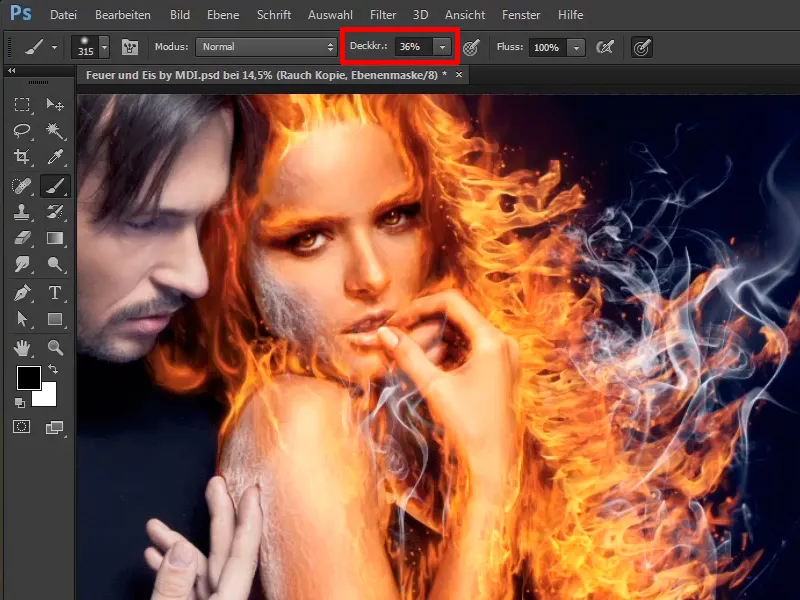The height and width of the screenshot is (600, 800).
Task: Open the Bild menu
Action: 180,15
